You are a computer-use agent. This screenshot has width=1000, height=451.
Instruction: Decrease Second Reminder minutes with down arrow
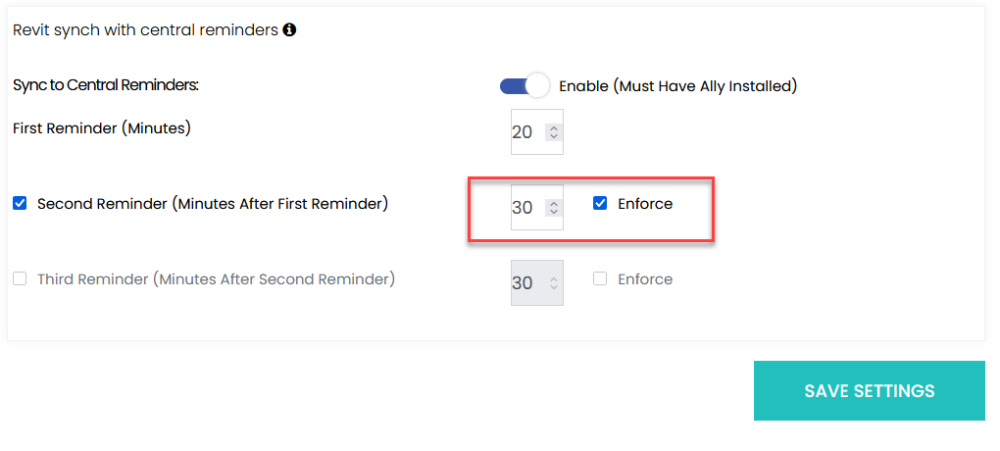pos(553,213)
